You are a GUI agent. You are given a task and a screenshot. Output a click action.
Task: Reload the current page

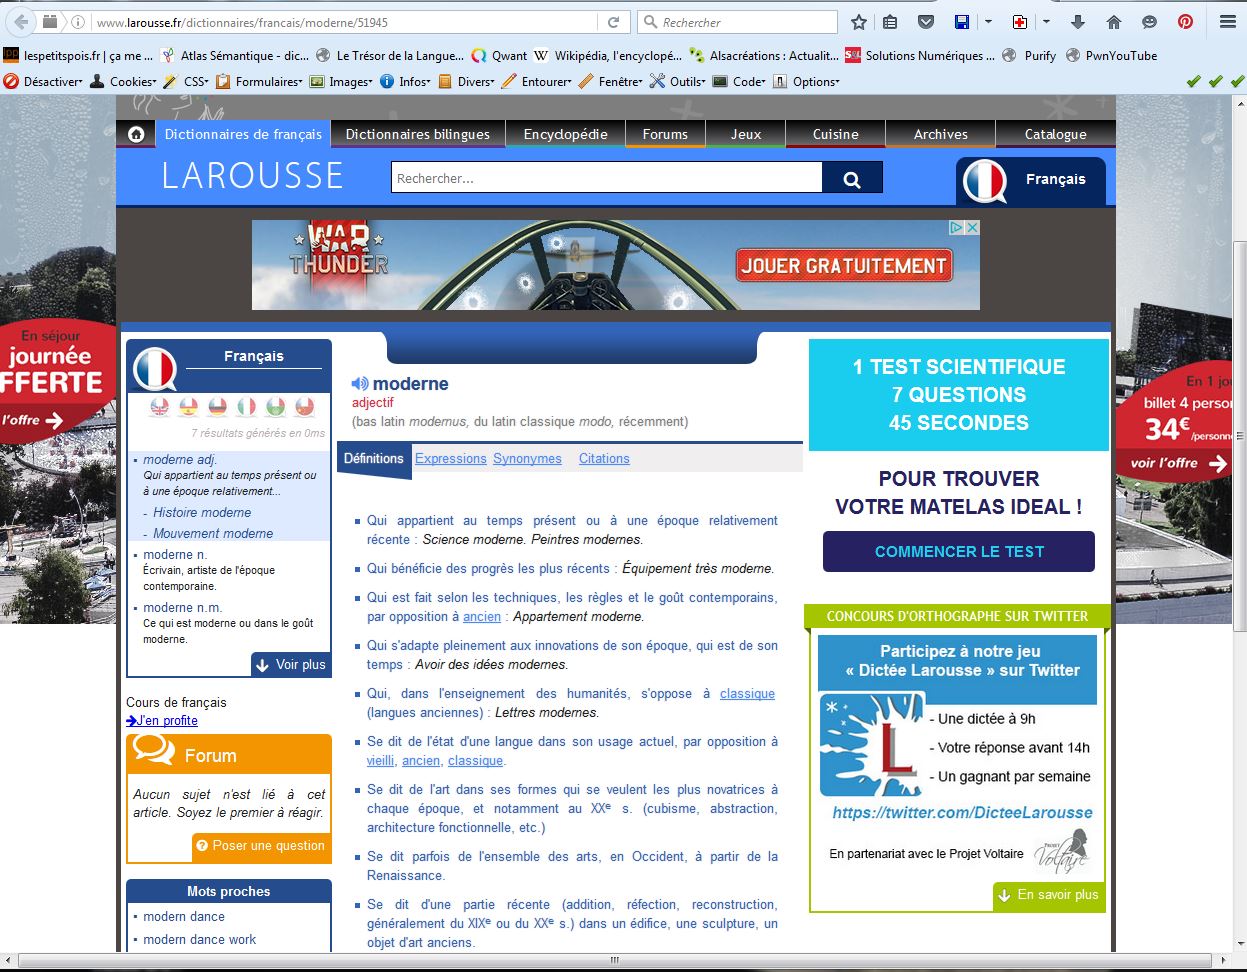pos(614,22)
